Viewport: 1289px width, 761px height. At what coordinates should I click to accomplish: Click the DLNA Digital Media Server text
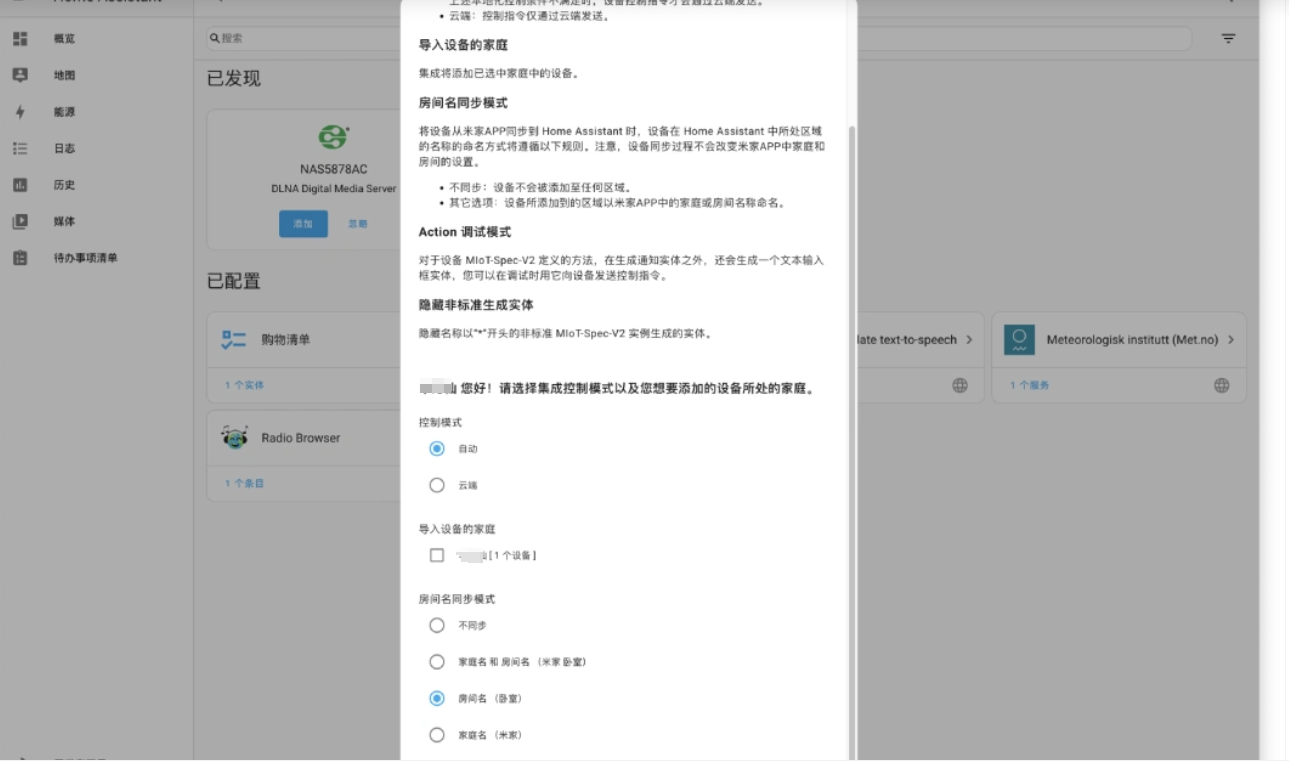click(333, 188)
